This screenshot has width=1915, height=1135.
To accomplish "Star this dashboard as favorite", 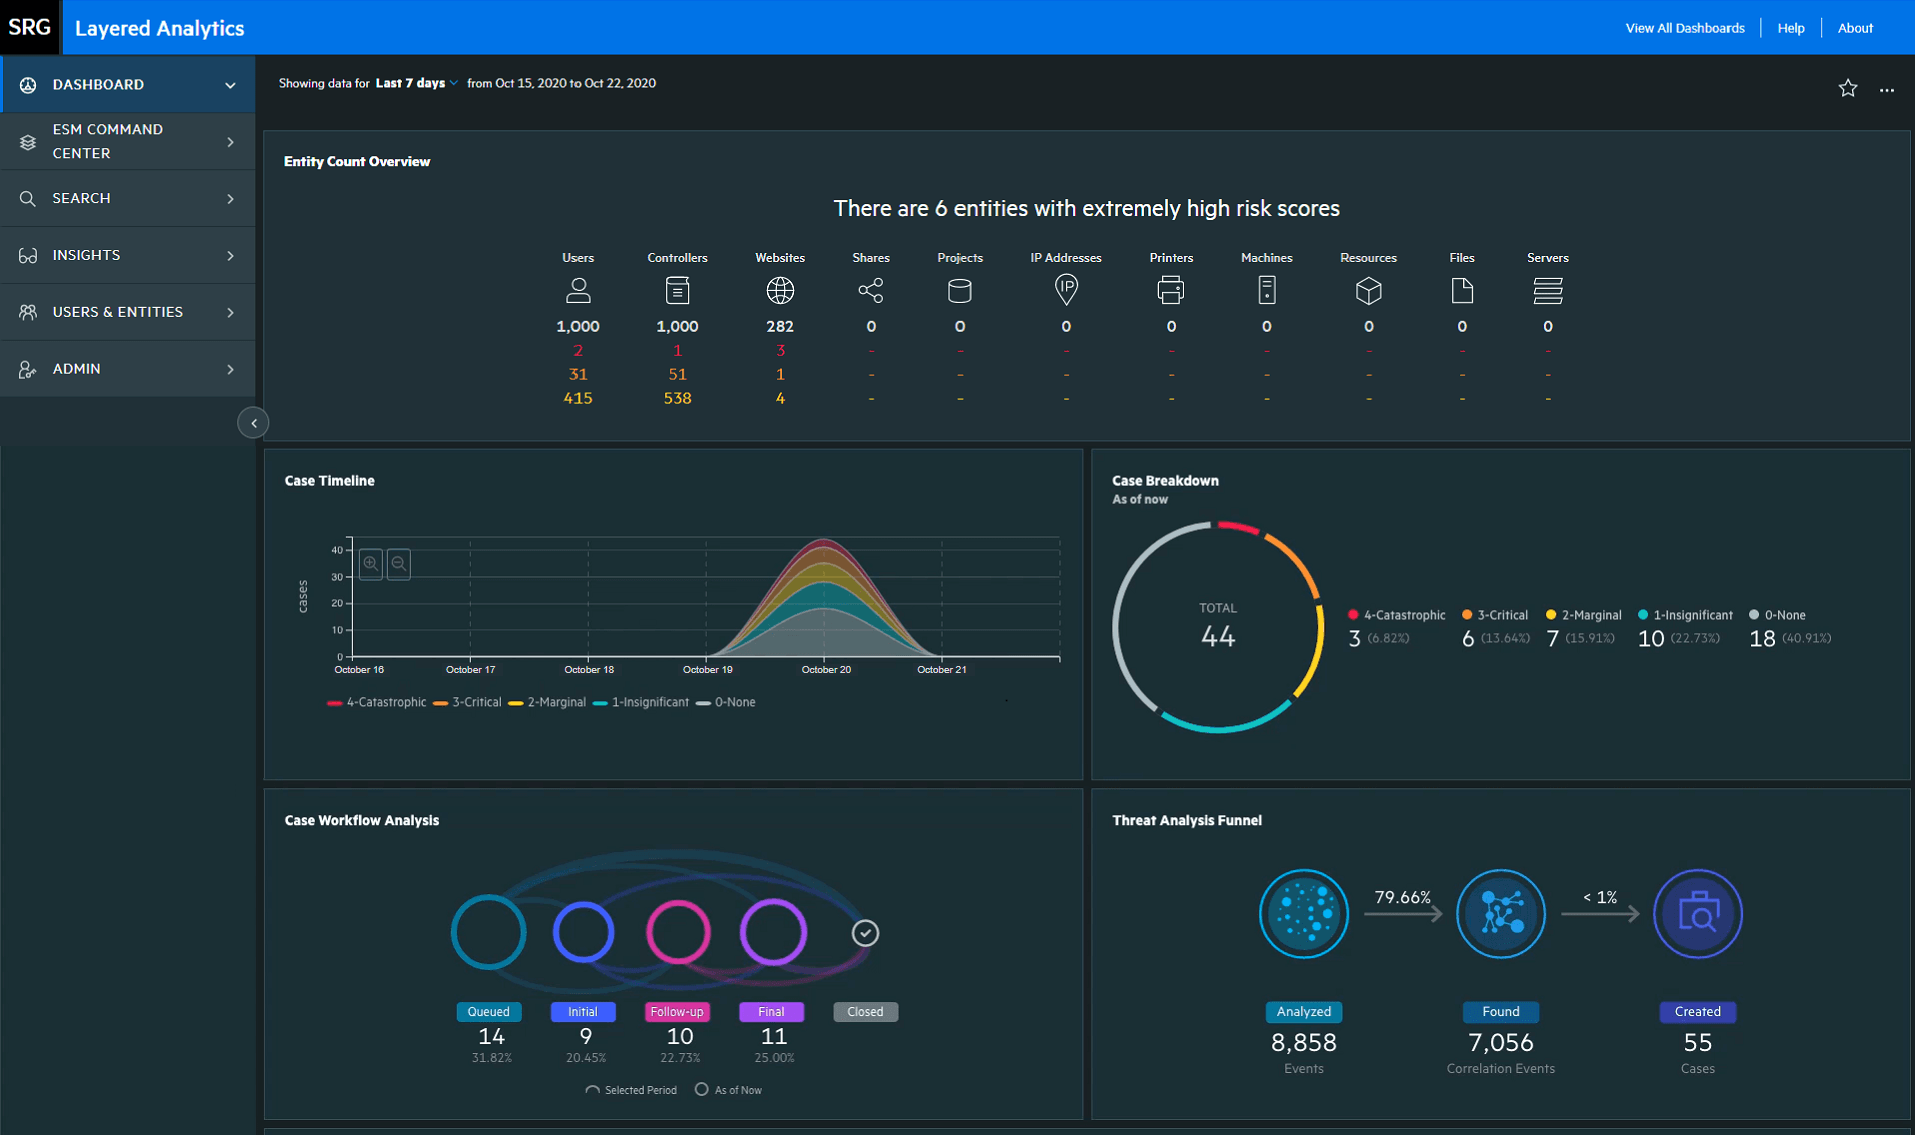I will 1847,88.
